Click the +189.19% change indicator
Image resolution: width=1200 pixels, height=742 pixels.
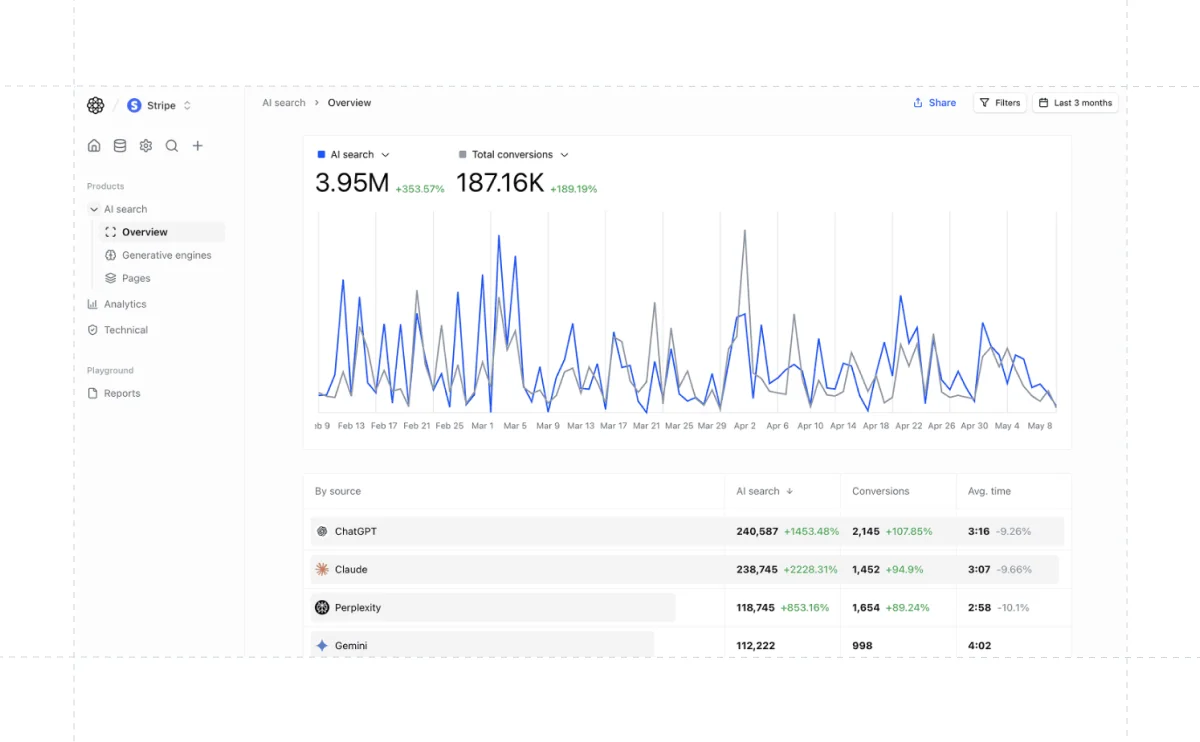point(573,189)
